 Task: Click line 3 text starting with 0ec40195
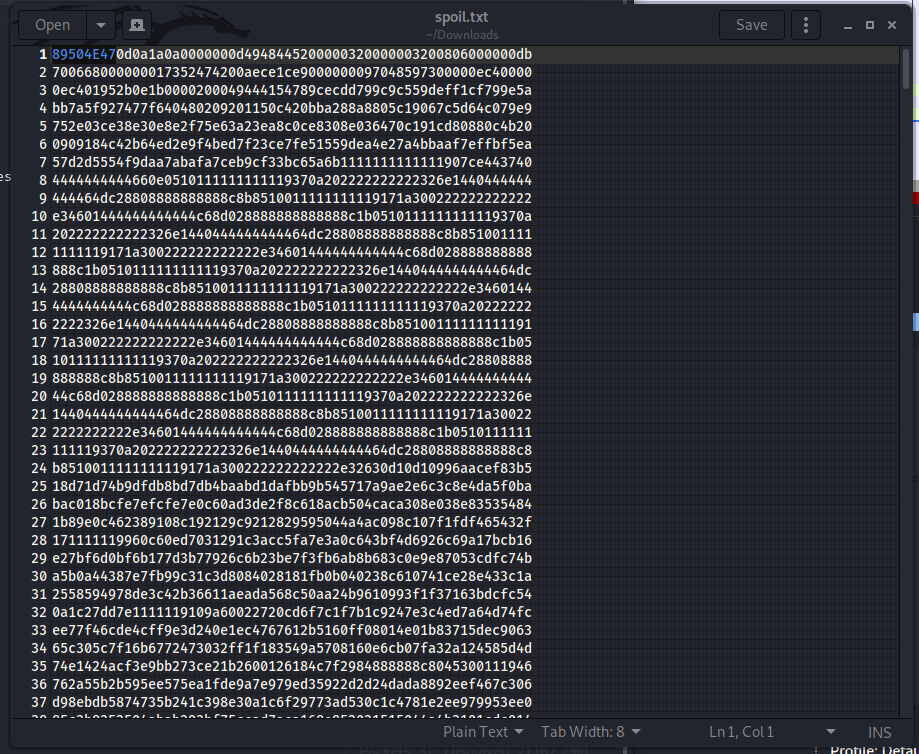[292, 90]
